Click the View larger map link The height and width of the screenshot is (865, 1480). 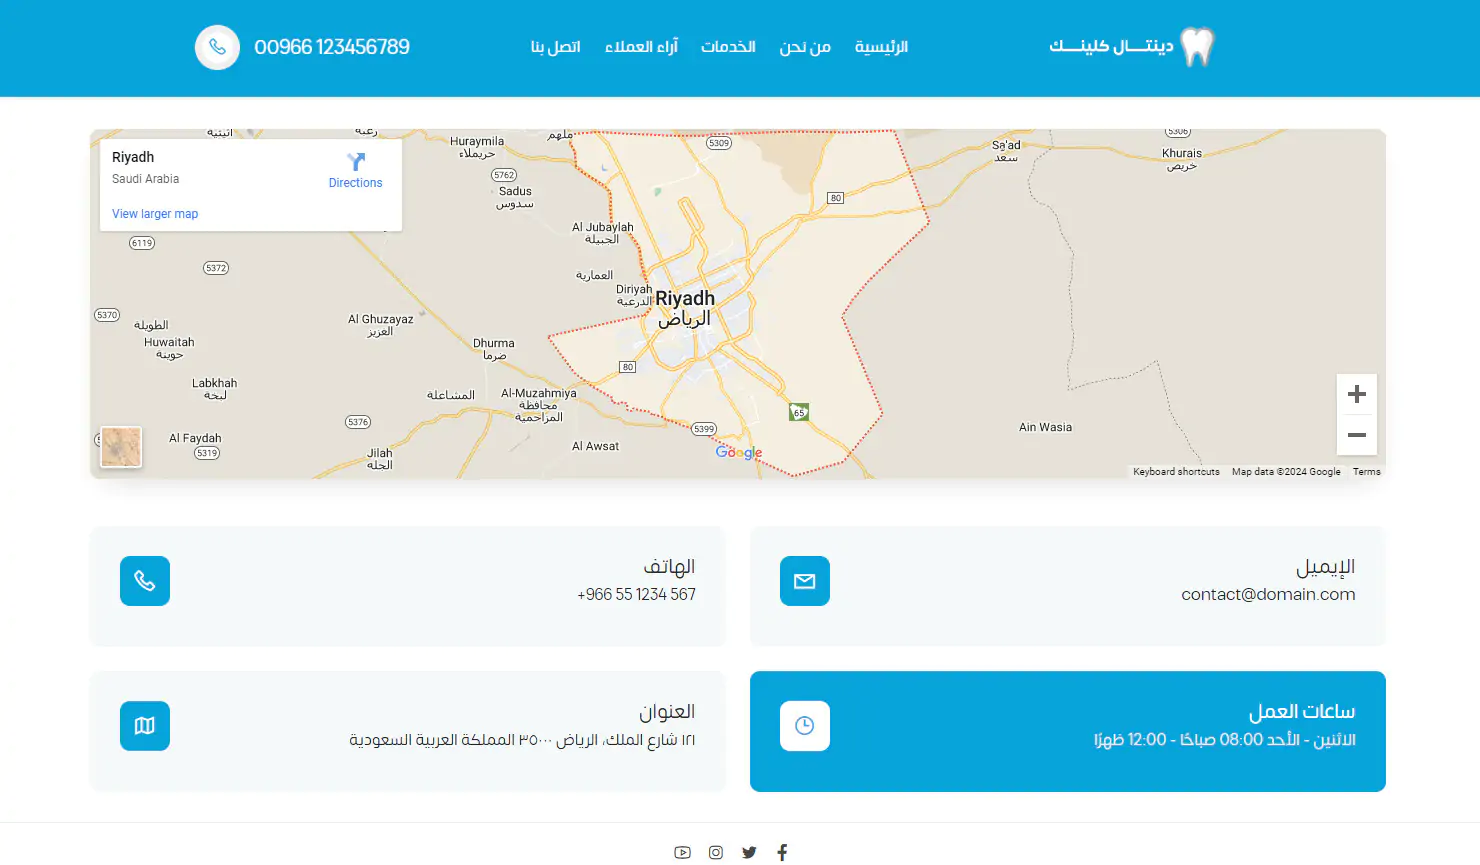155,214
